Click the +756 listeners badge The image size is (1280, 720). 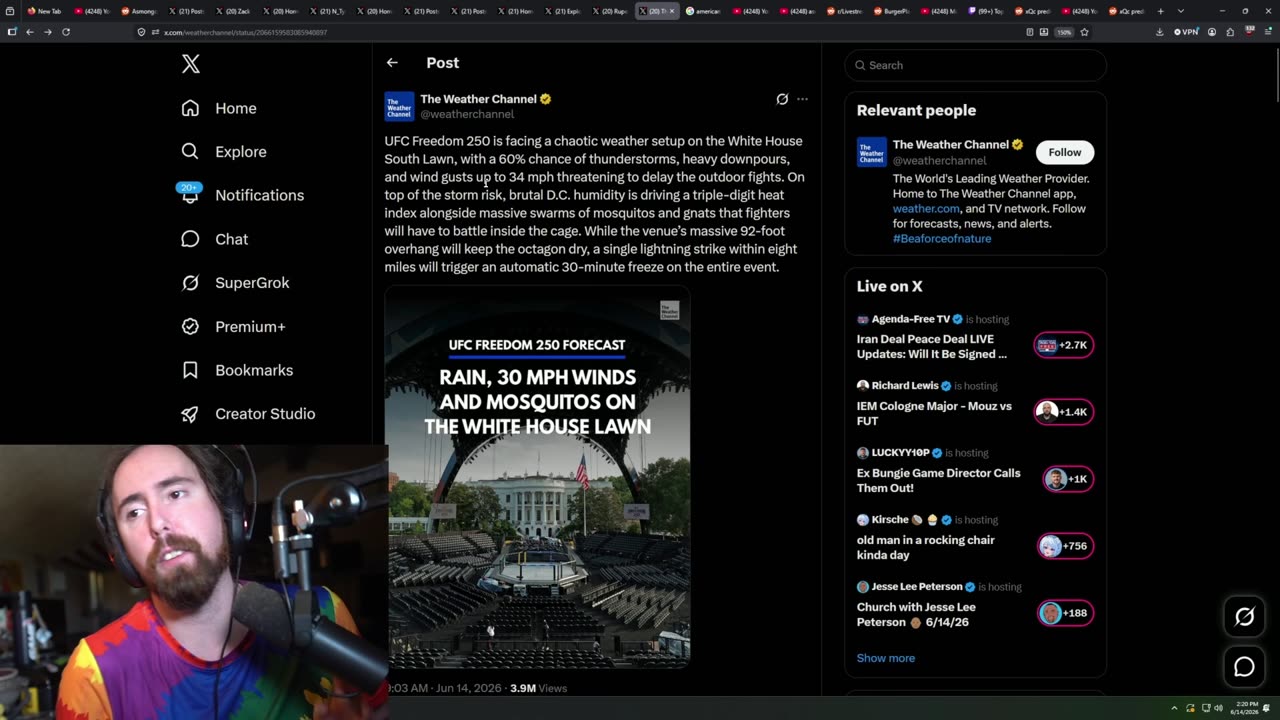(x=1064, y=546)
